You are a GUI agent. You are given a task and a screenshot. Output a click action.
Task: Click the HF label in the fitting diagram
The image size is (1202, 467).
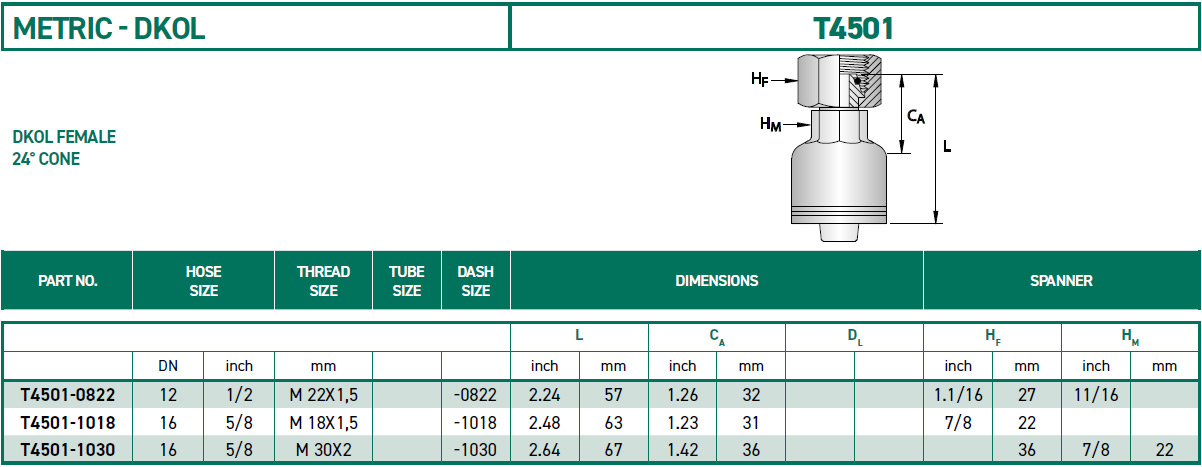coord(760,78)
